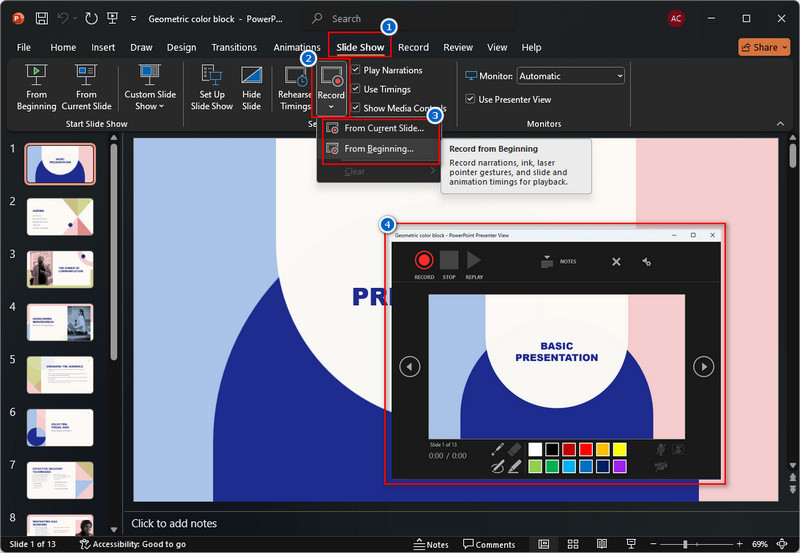
Task: Start slideshow from quick access toolbar icon
Action: pos(112,18)
